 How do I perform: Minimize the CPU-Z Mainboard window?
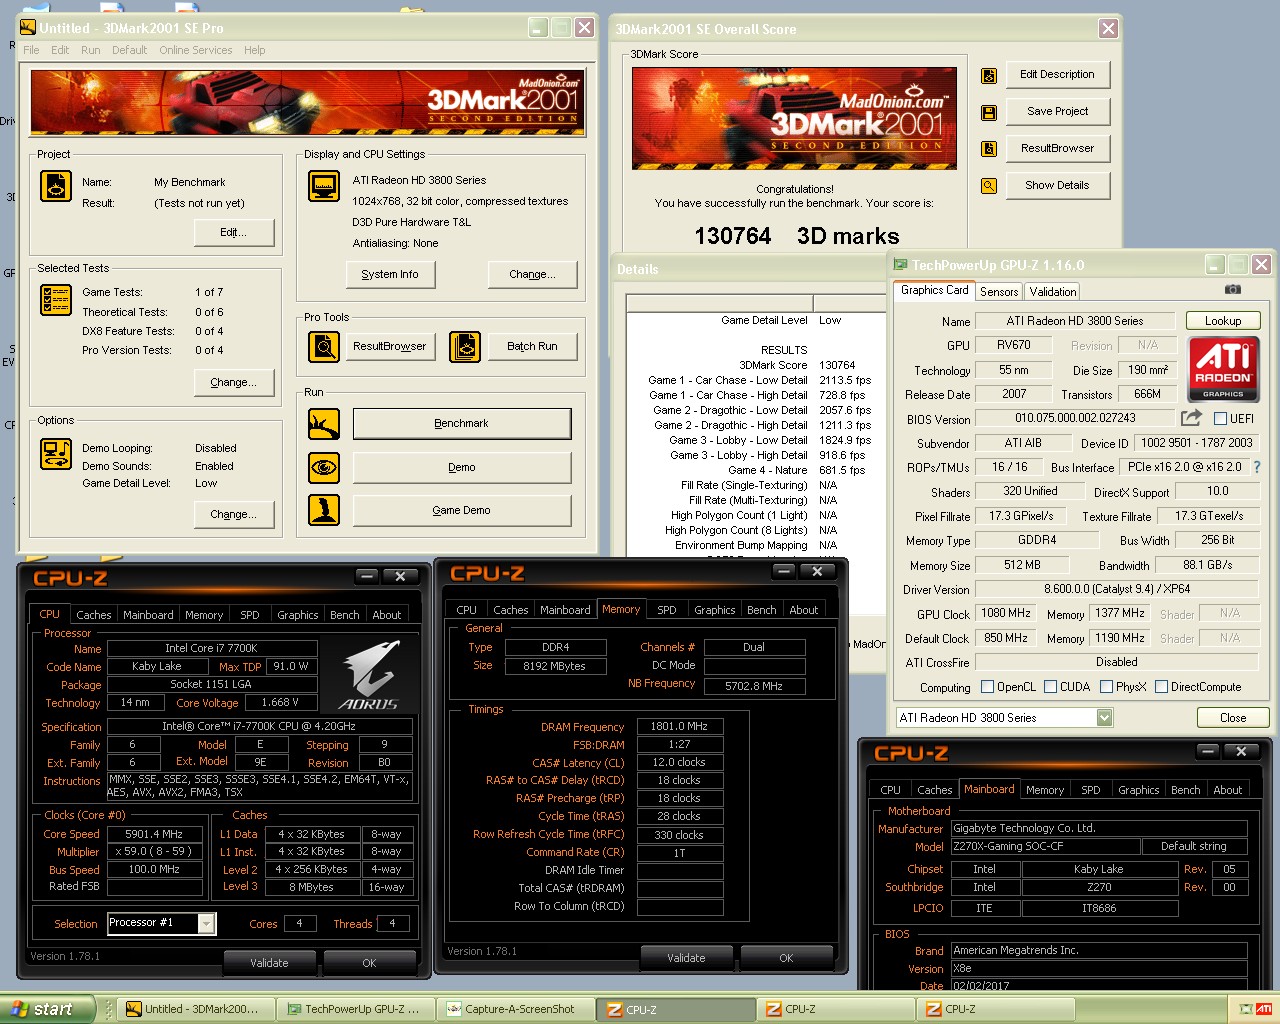(x=1208, y=751)
